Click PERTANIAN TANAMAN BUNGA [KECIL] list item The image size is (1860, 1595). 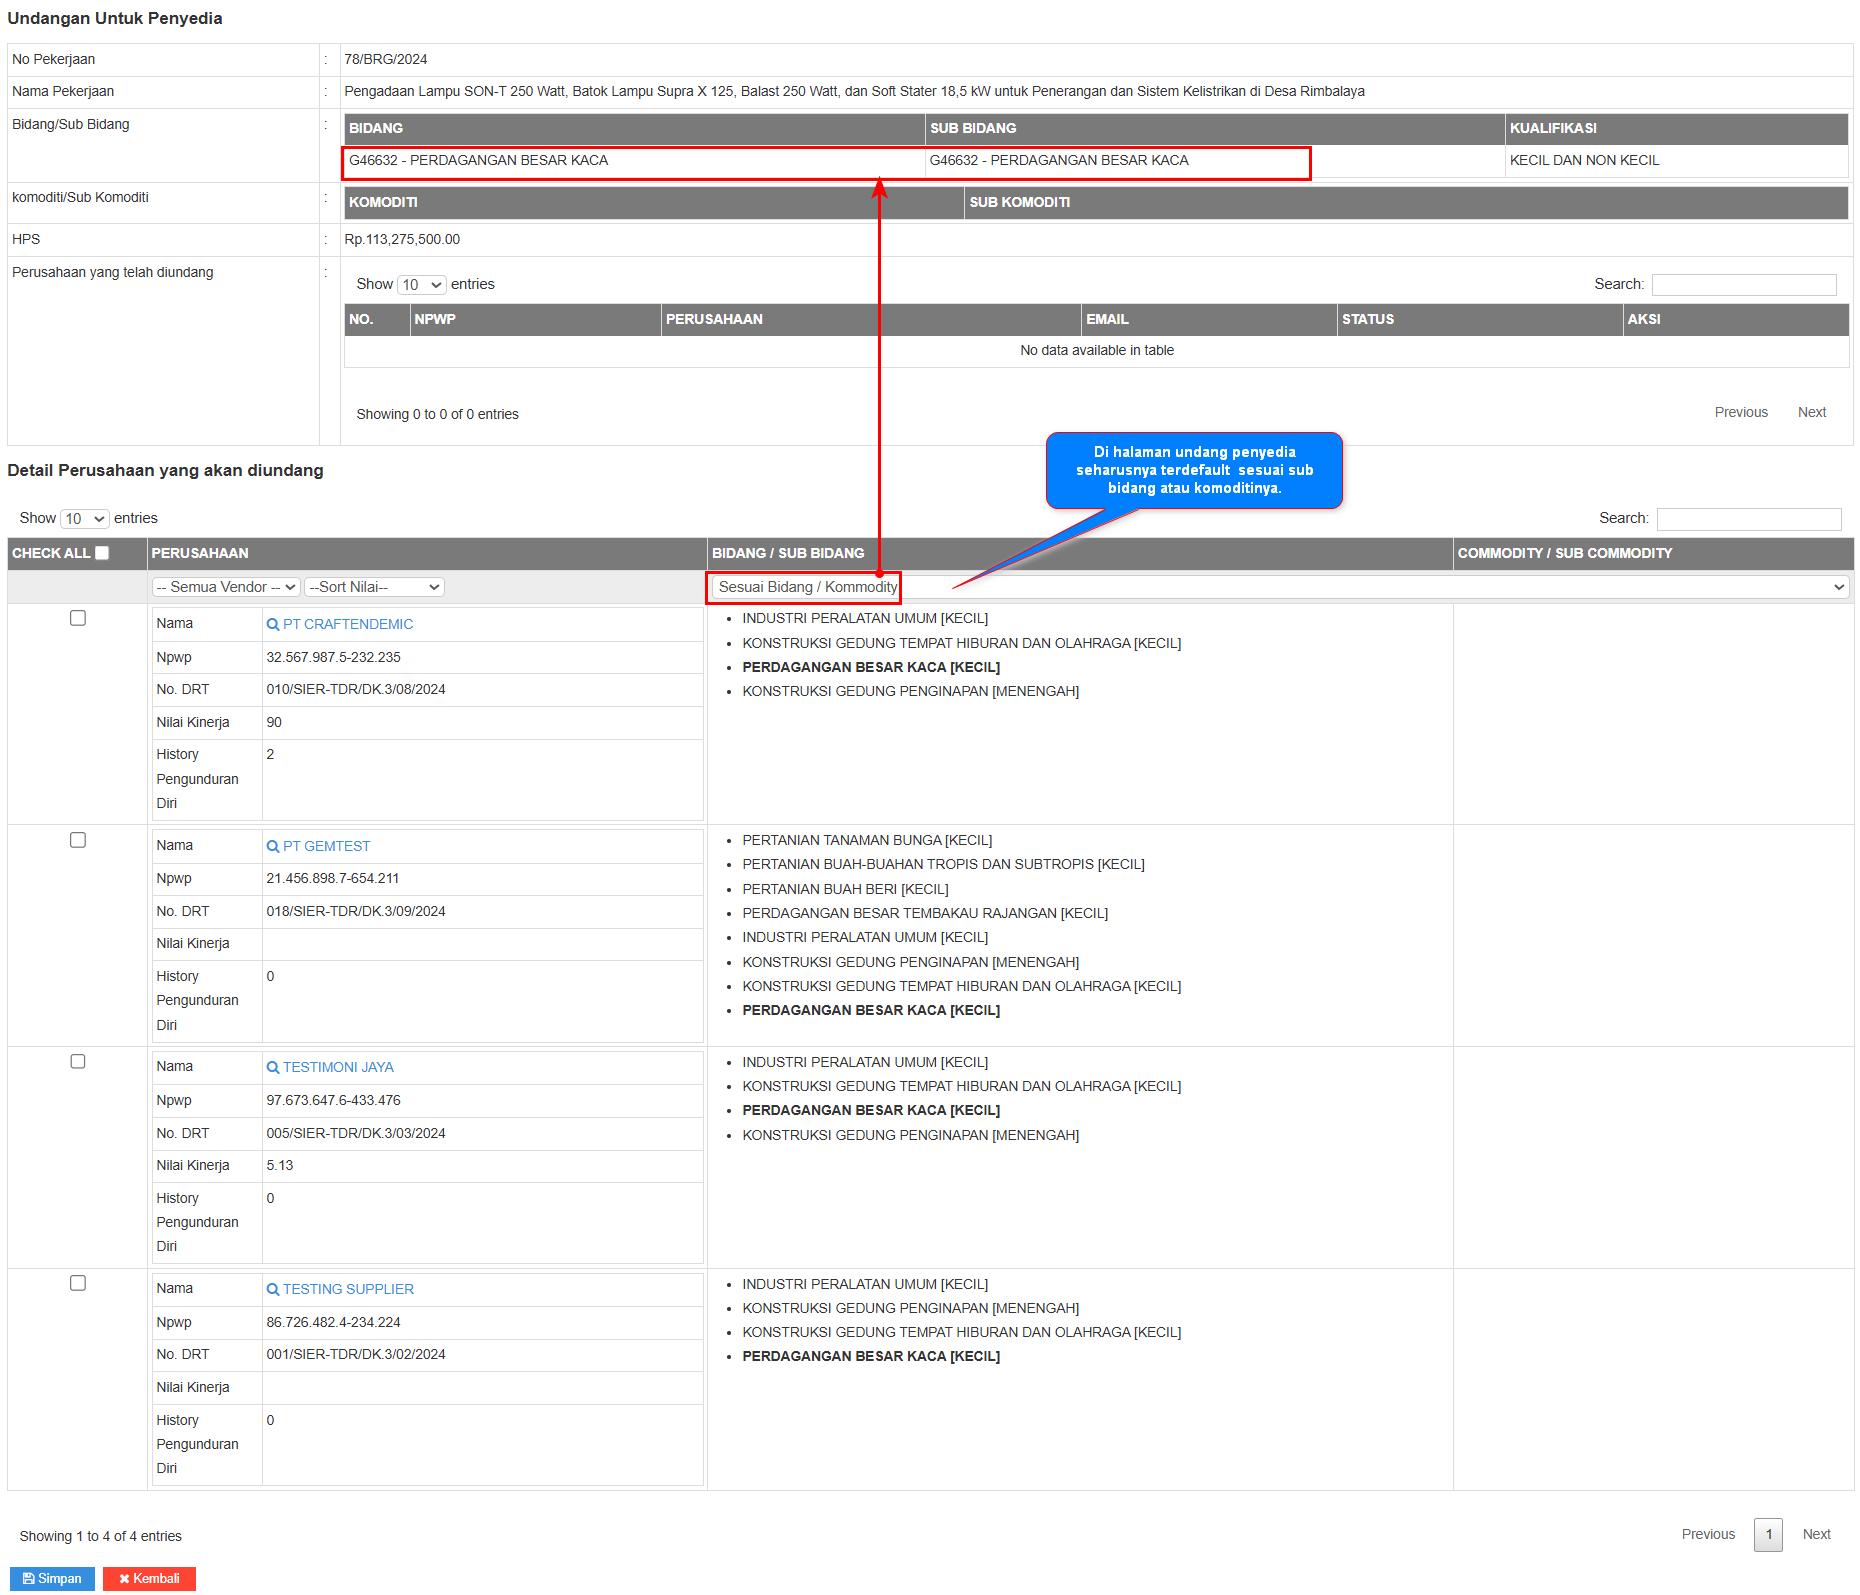[867, 841]
